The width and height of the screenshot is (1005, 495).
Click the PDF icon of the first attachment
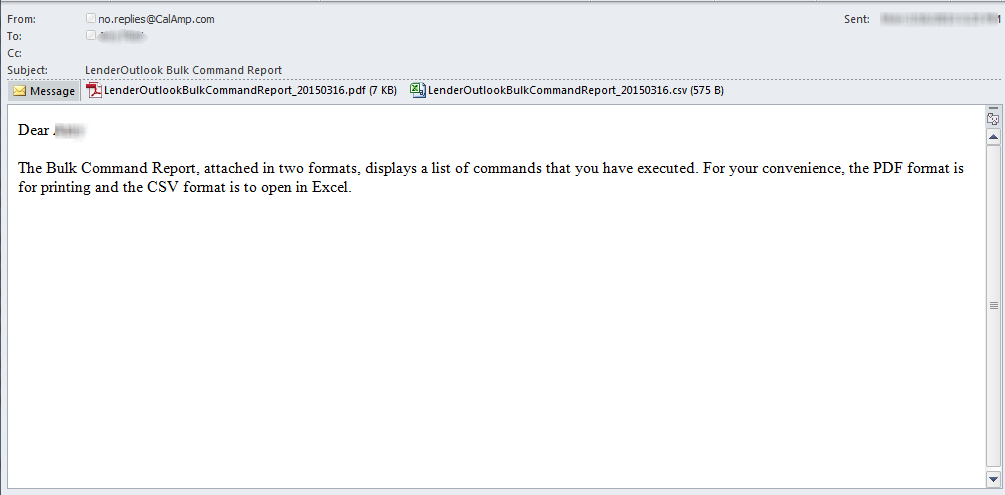pos(95,91)
